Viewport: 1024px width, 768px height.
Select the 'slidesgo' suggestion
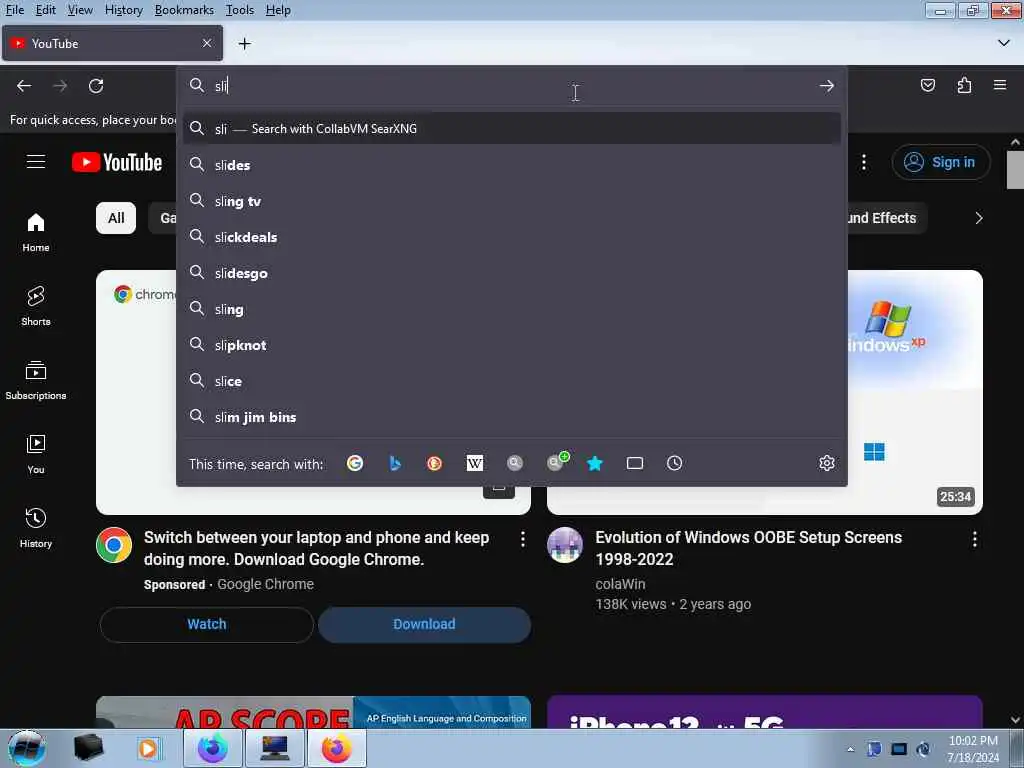pyautogui.click(x=512, y=273)
